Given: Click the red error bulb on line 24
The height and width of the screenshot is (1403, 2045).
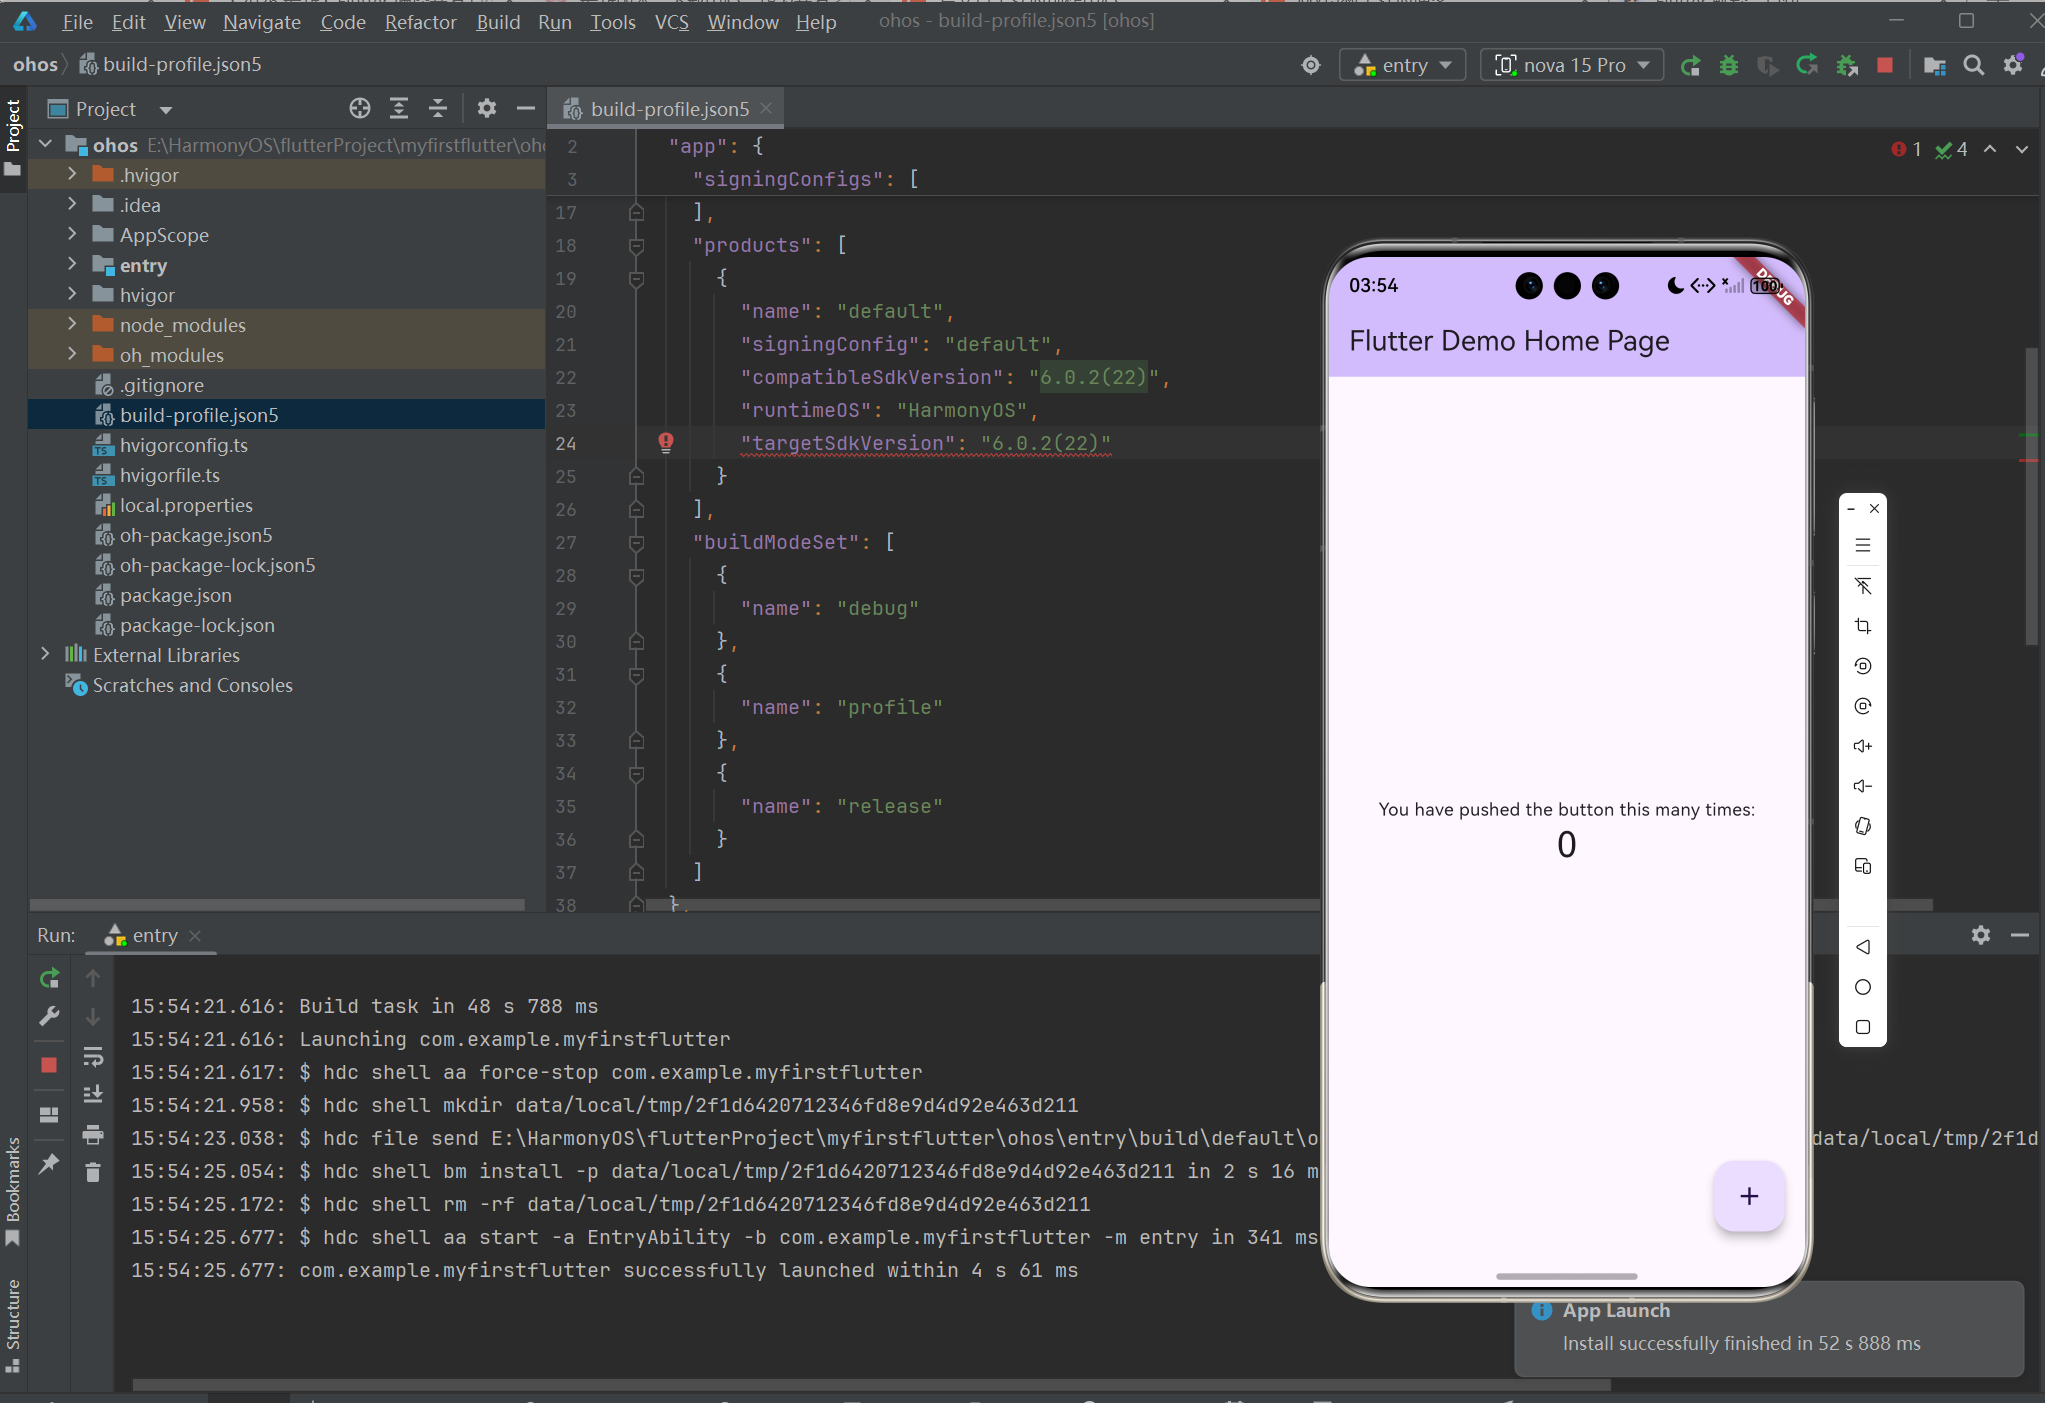Looking at the screenshot, I should [666, 442].
